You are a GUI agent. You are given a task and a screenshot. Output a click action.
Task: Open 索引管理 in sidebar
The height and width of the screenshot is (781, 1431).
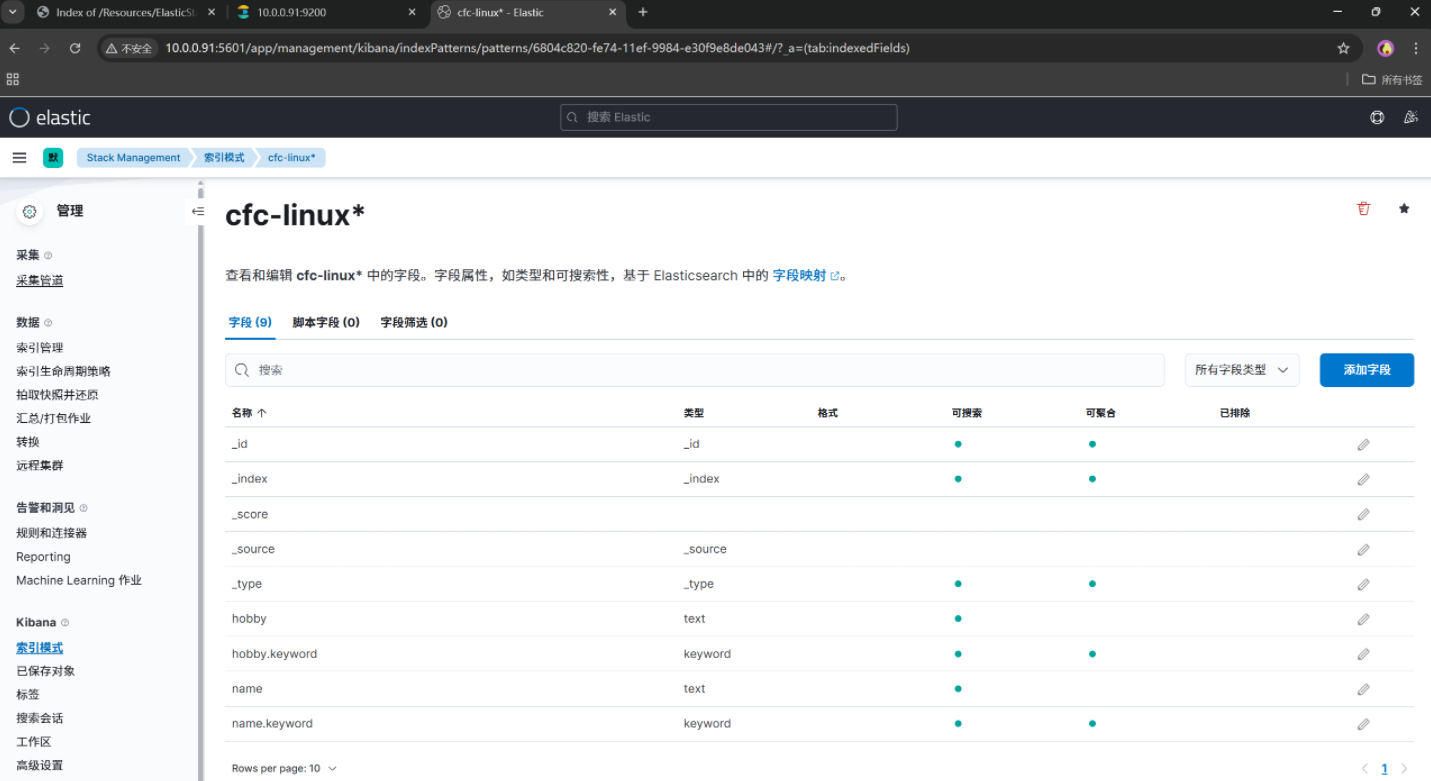tap(40, 348)
